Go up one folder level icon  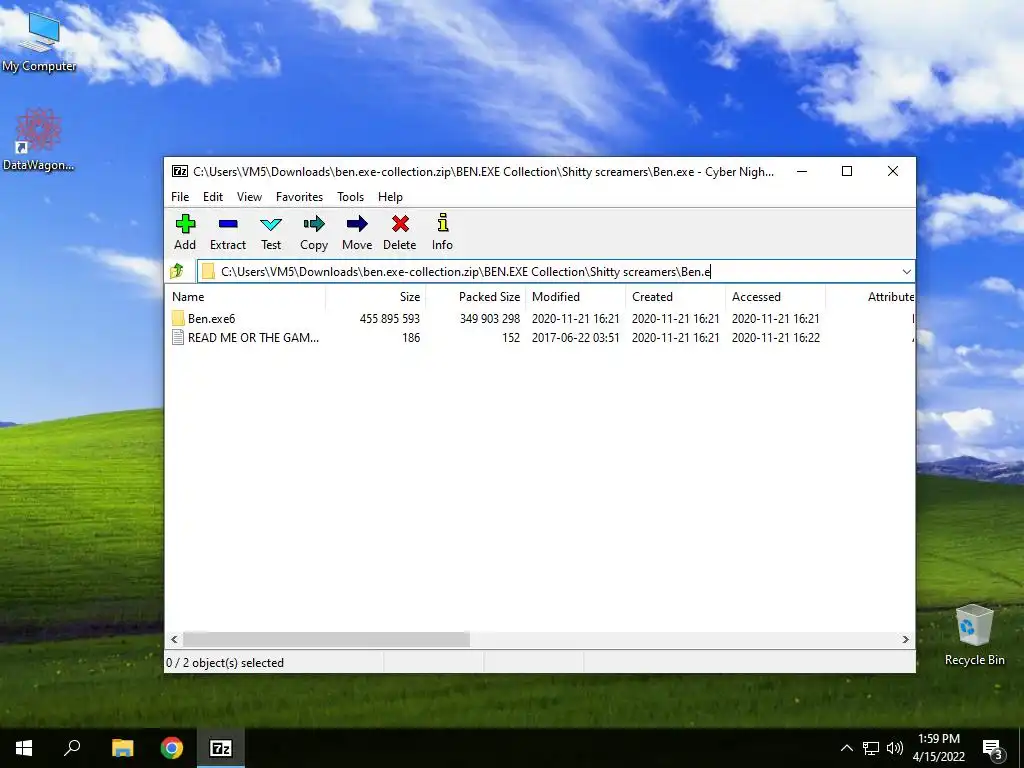177,271
